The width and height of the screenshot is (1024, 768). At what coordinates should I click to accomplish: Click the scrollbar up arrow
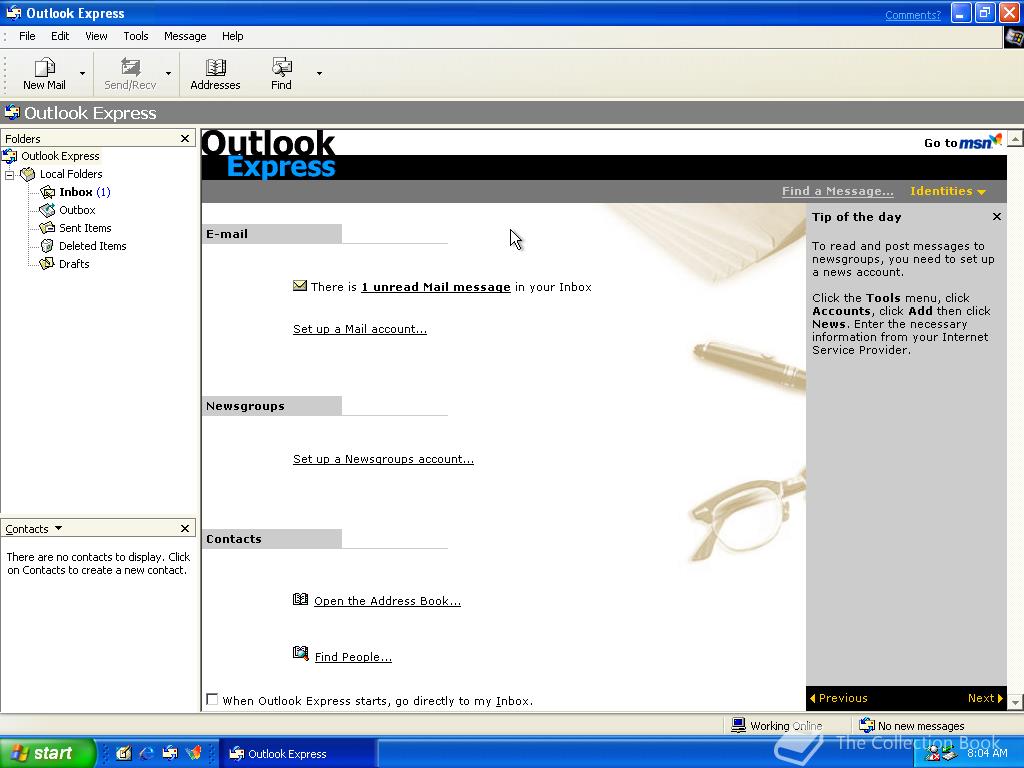click(1015, 138)
